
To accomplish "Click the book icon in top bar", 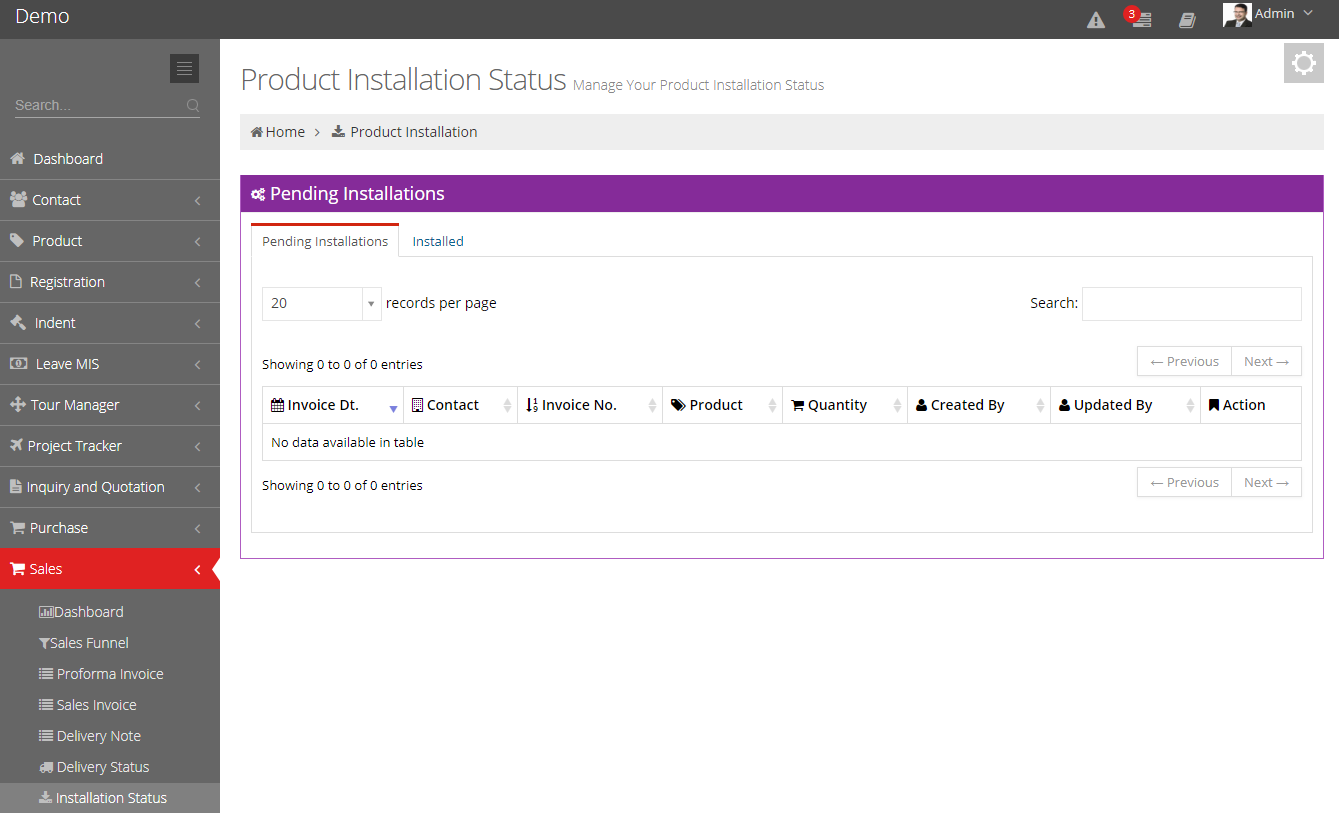I will (1187, 20).
